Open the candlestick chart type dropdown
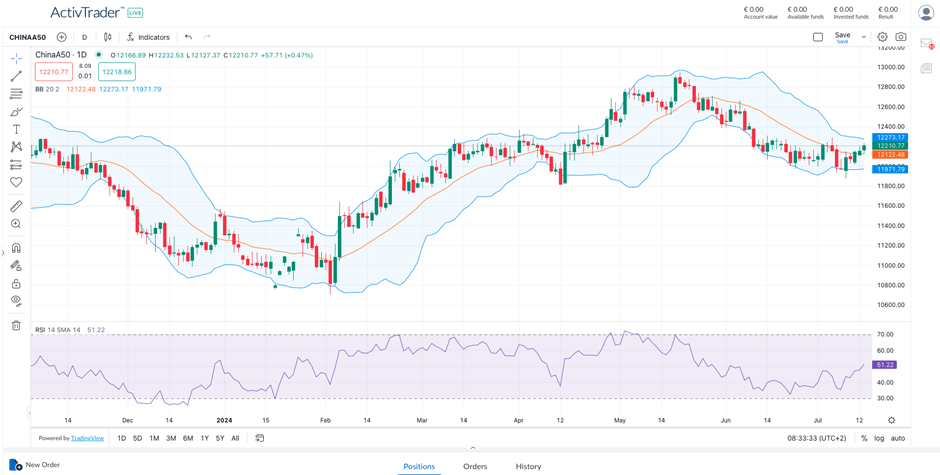Viewport: 940px width, 475px height. click(108, 37)
